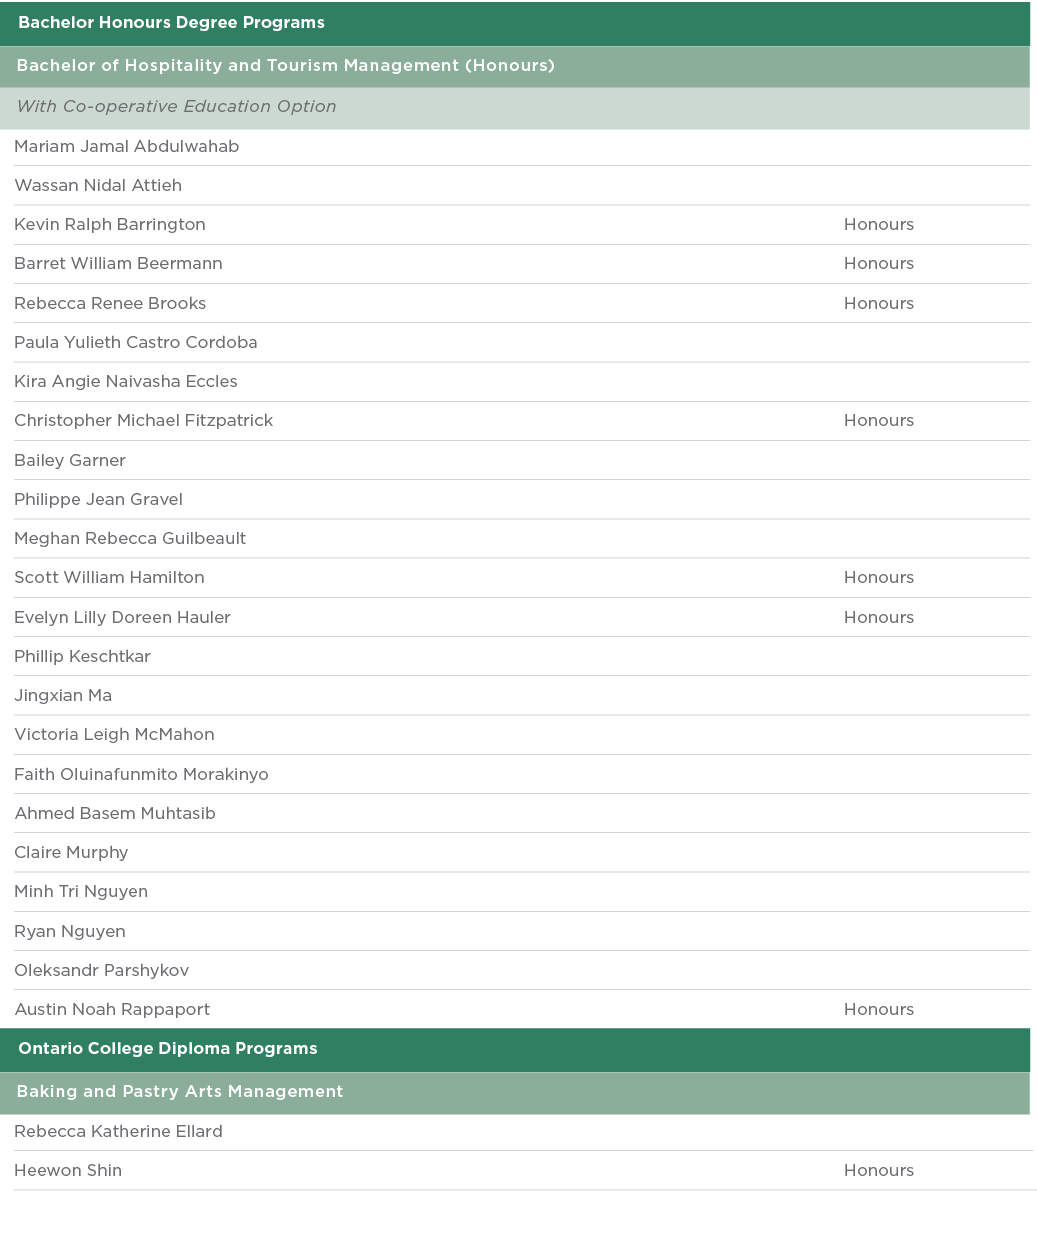Select Kevin Ralph Barrington in the list
Image resolution: width=1037 pixels, height=1258 pixels.
[x=110, y=225]
